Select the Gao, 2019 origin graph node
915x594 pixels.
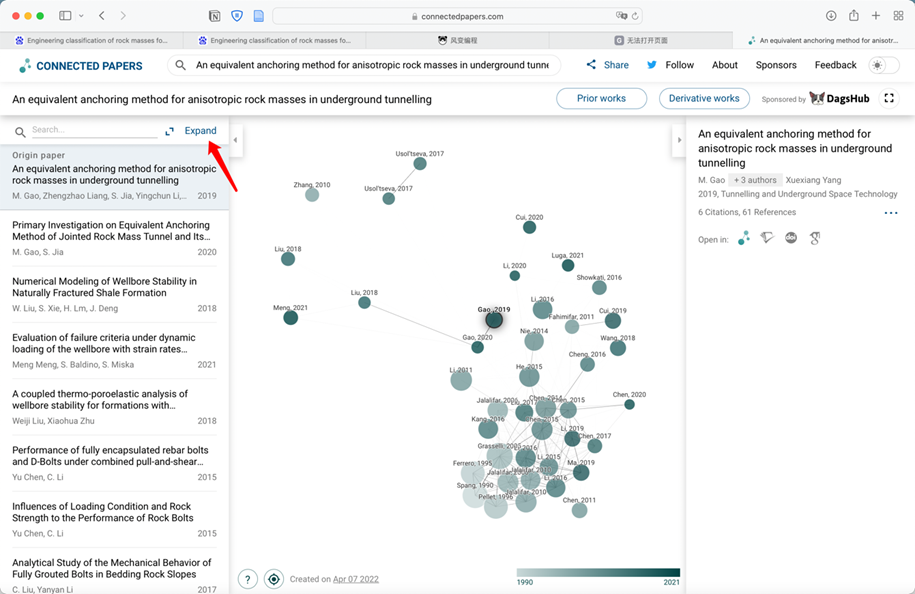click(x=494, y=320)
